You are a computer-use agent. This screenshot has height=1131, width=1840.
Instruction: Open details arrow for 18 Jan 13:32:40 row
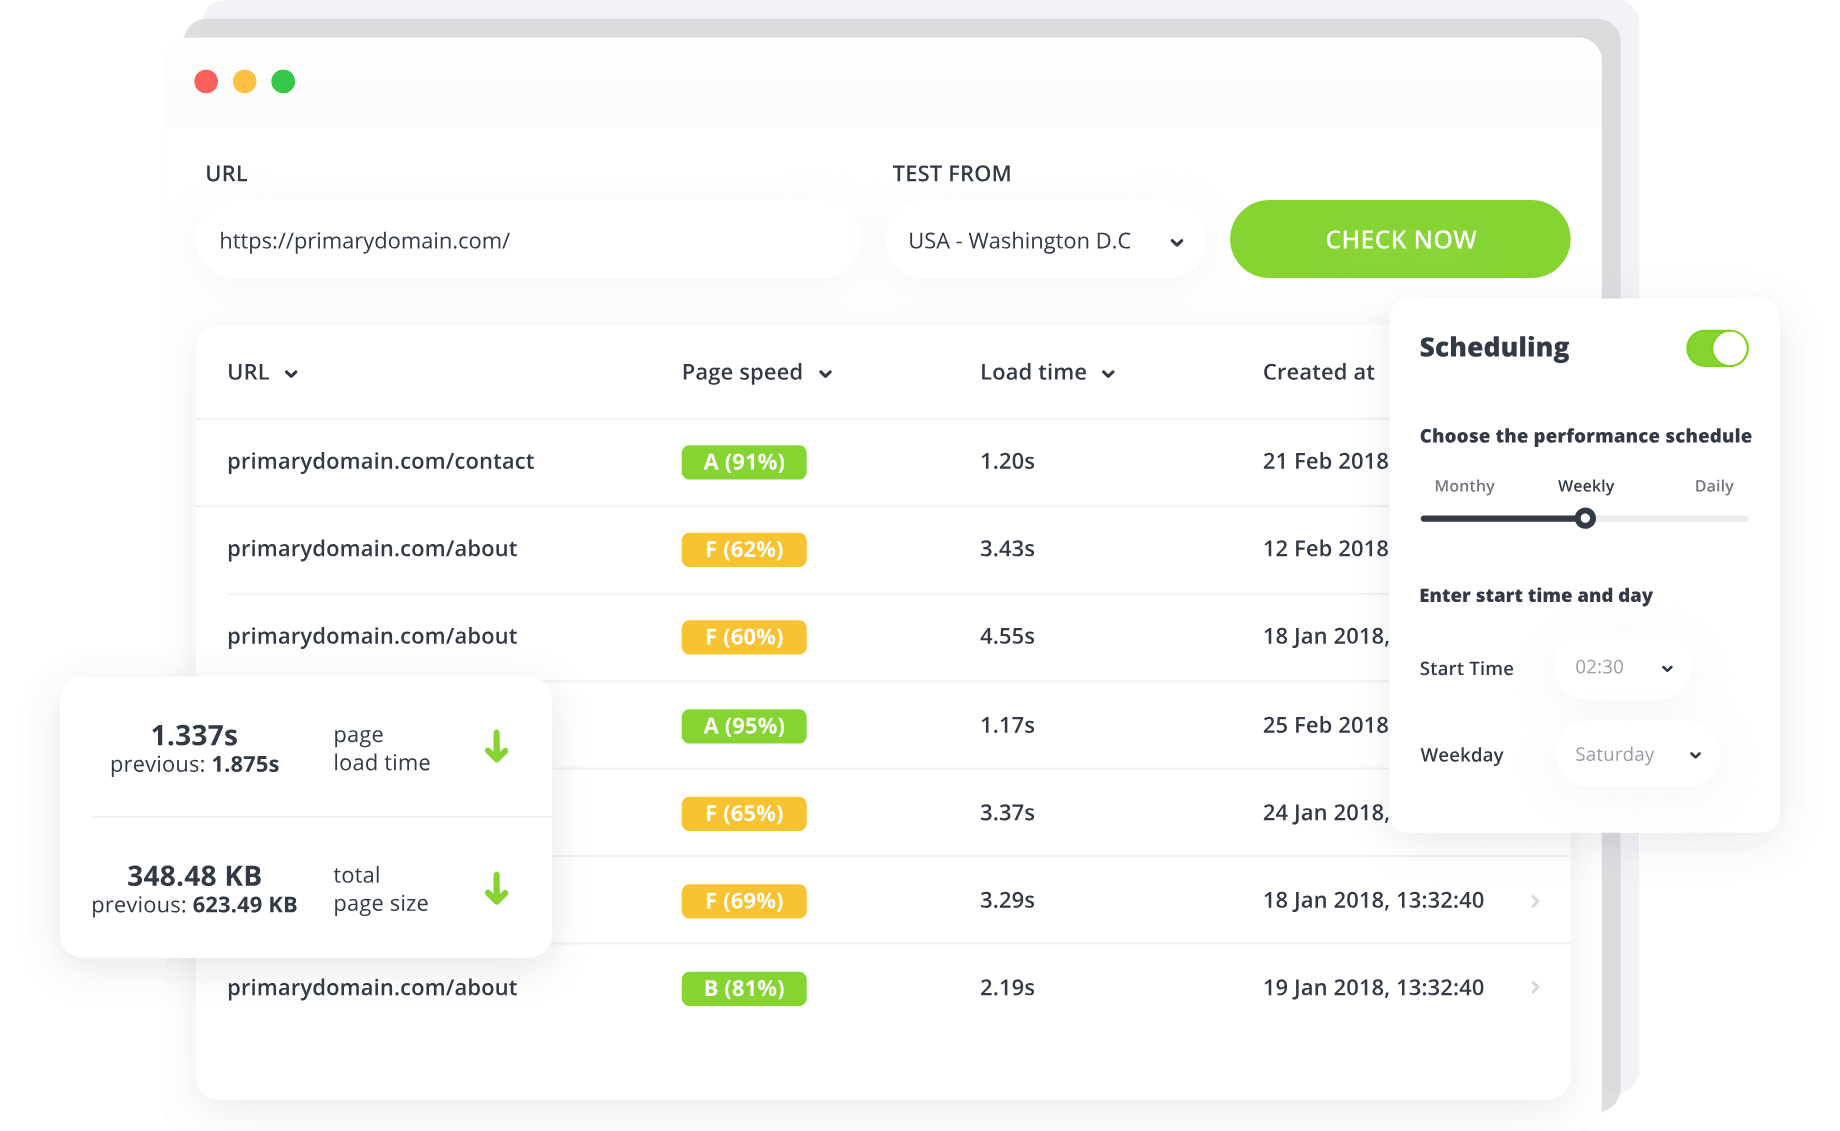[x=1535, y=901]
